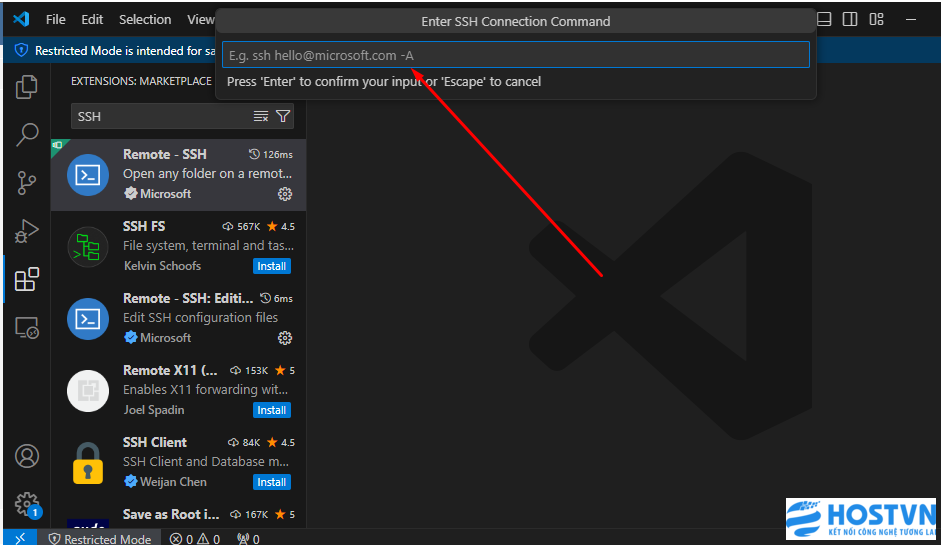
Task: Minimize the VS Code window
Action: (911, 19)
